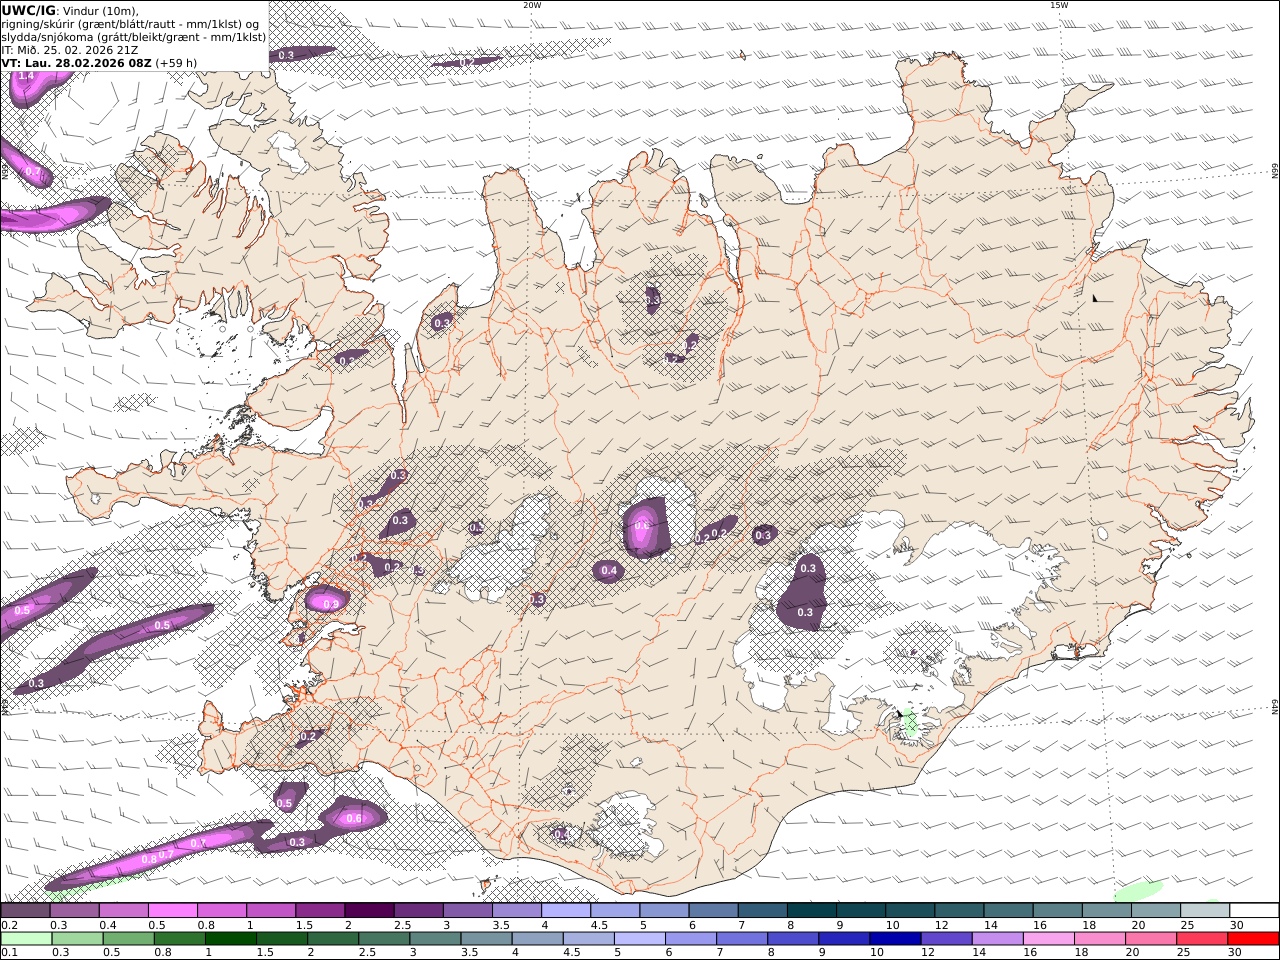Select the deep blue 10 swatch, lower scale

point(896,939)
